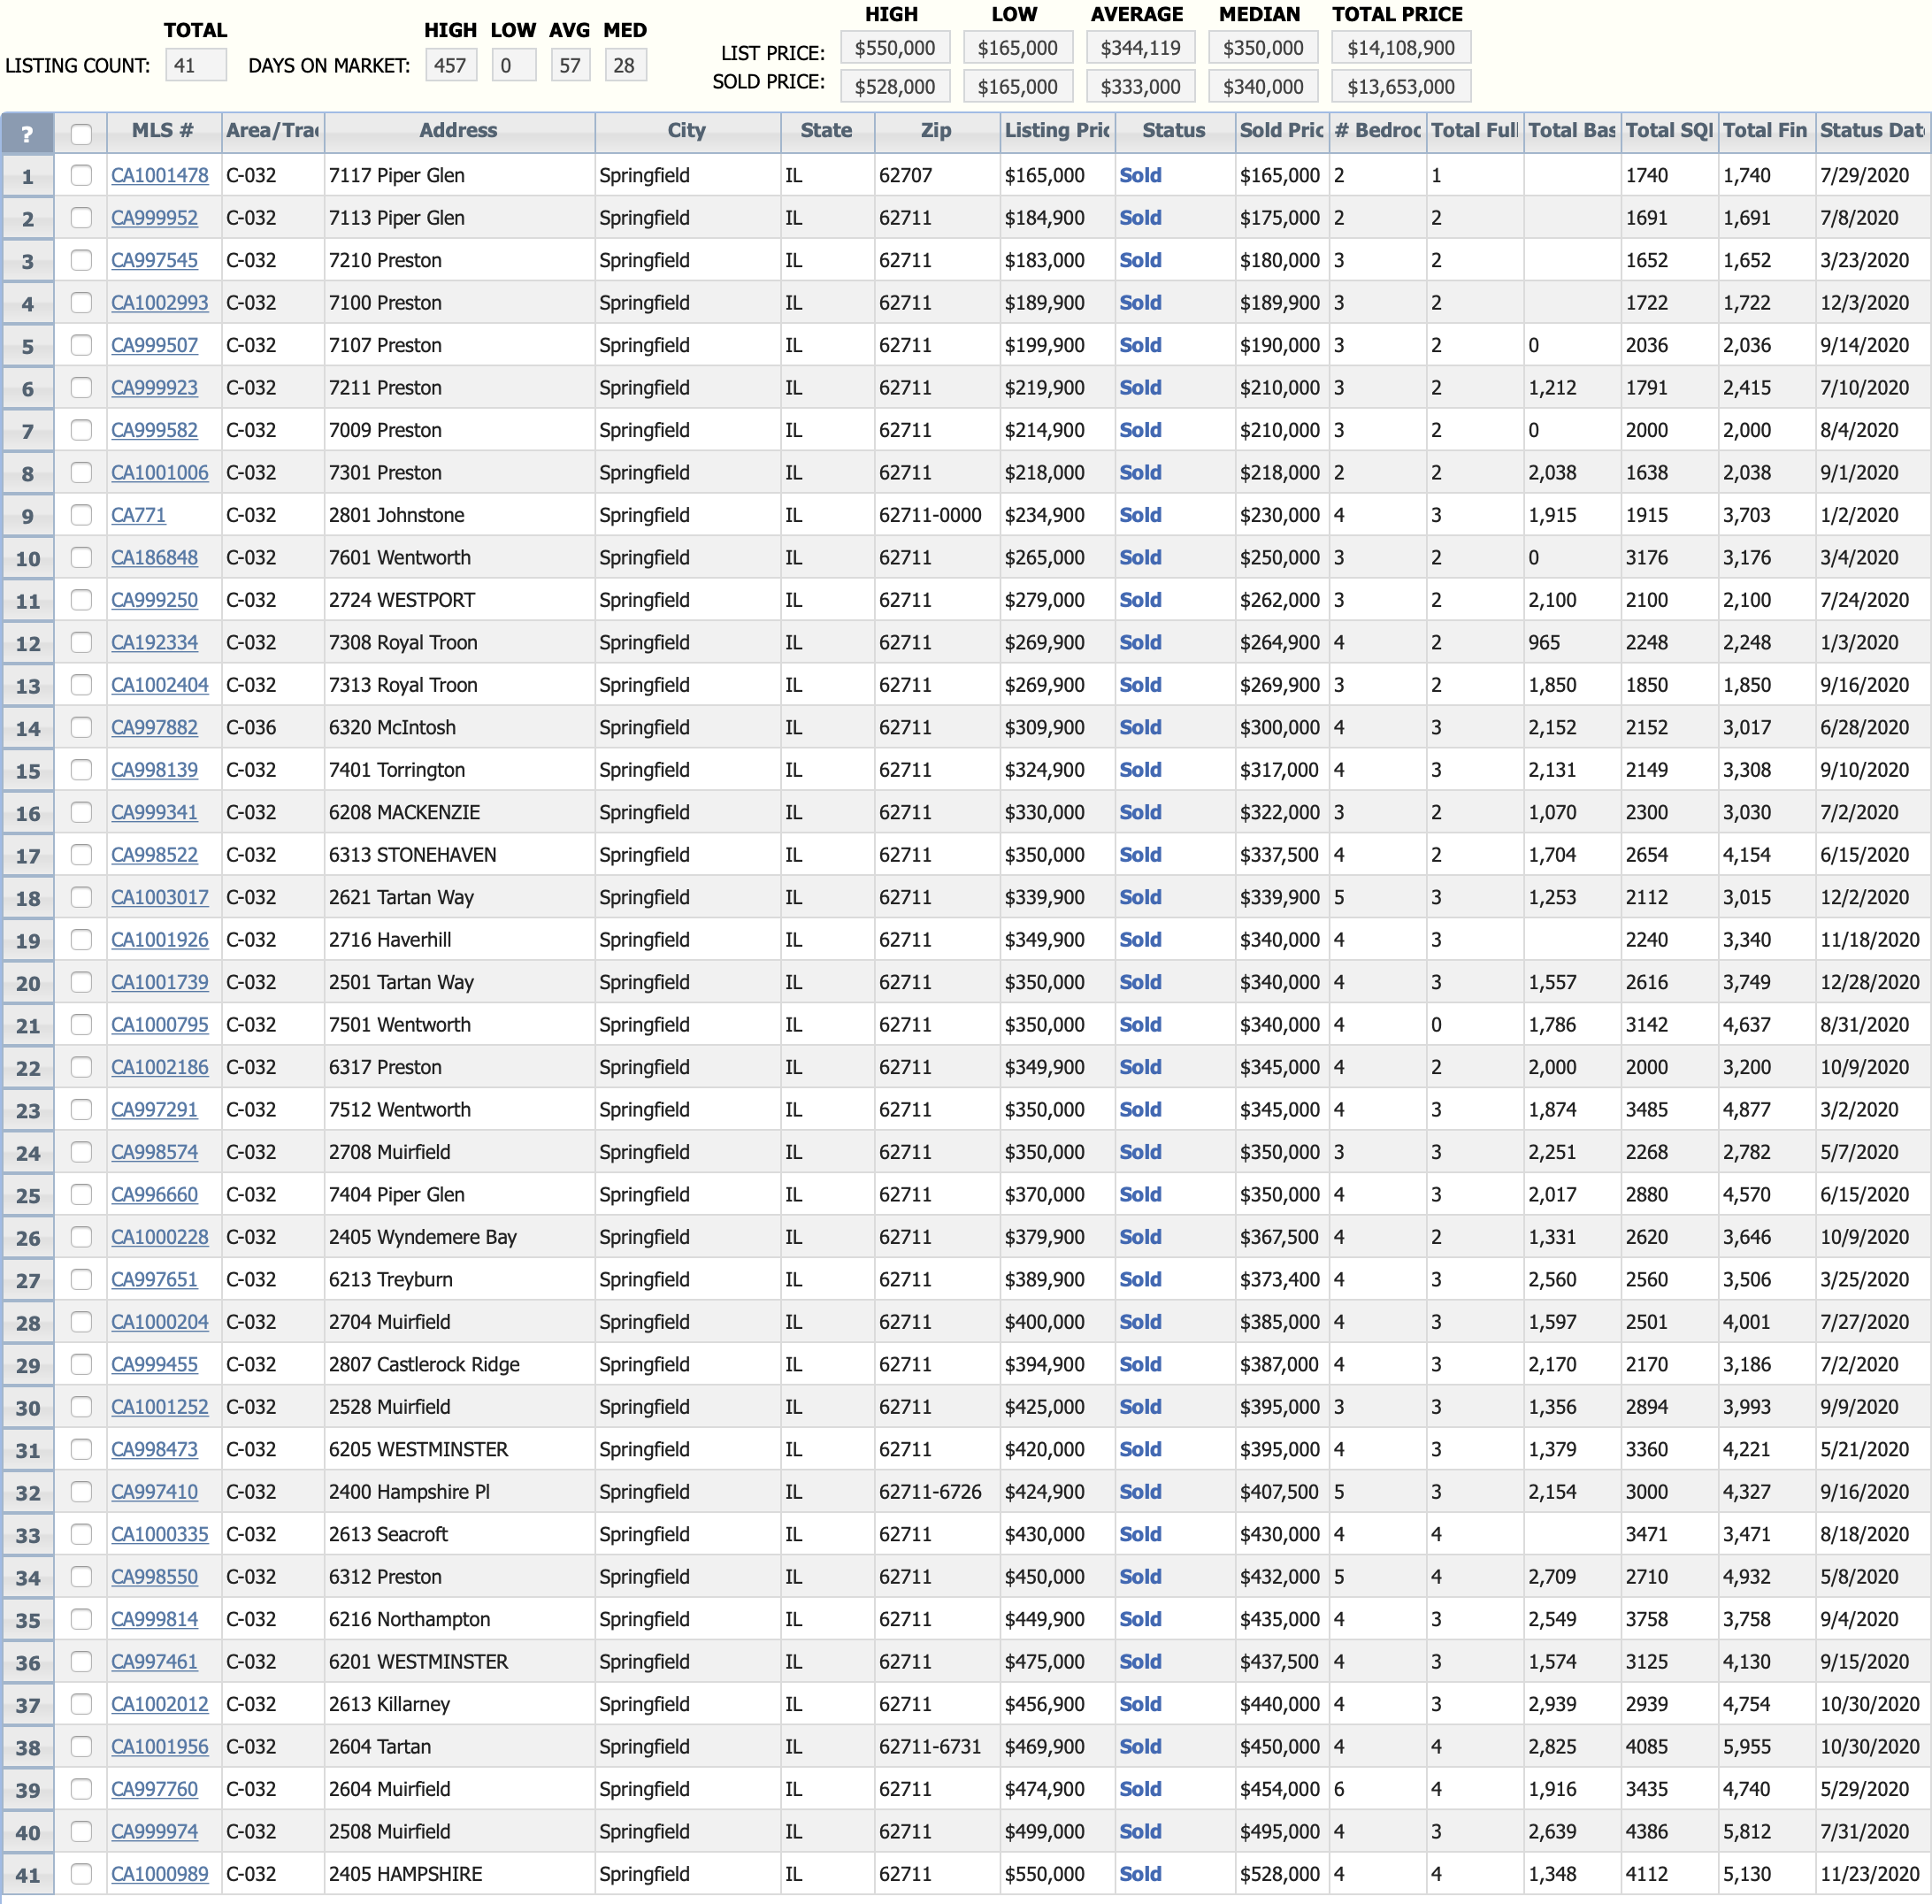
Task: Sort by Area/Tract column header
Action: pos(272,131)
